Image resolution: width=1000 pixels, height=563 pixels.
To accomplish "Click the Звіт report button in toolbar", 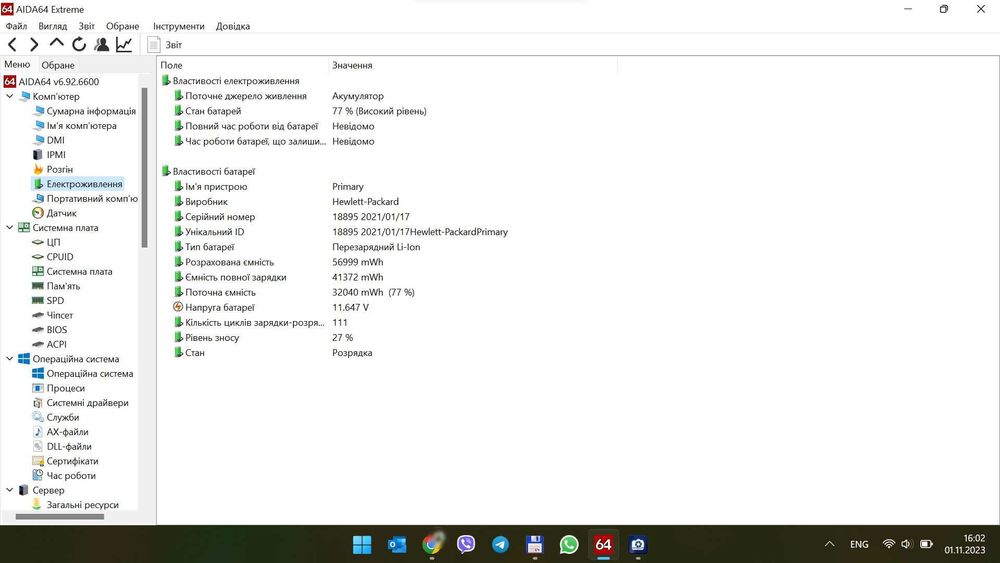I will pyautogui.click(x=165, y=45).
